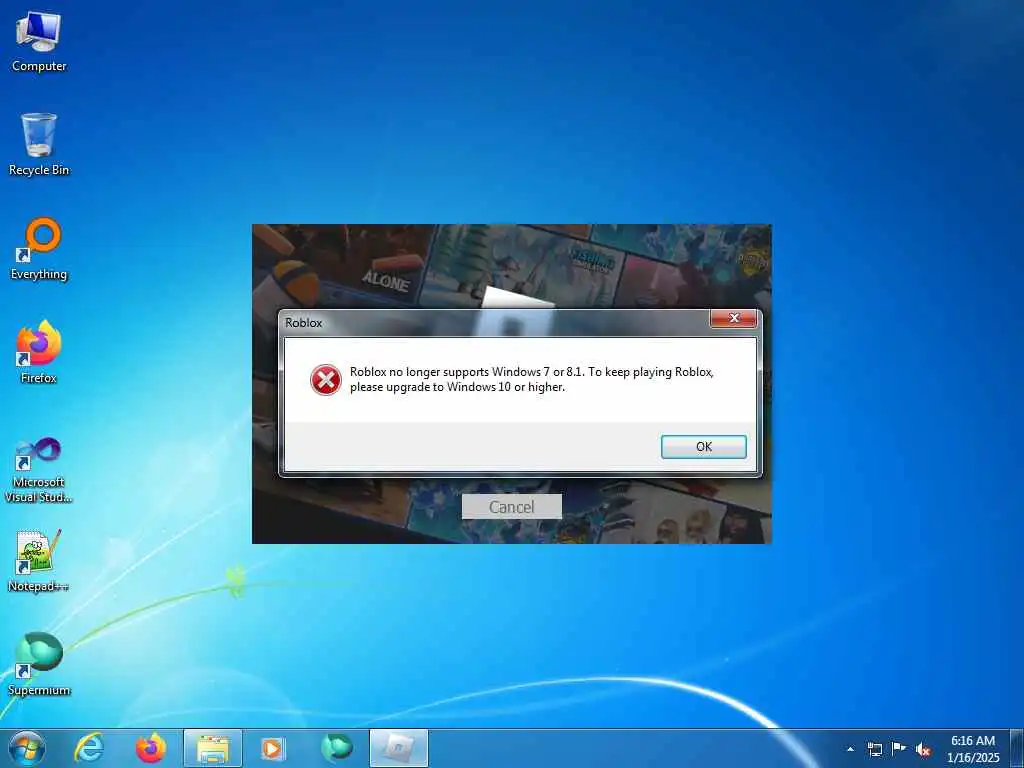Open the Action Center flag icon
The height and width of the screenshot is (768, 1024).
[899, 749]
